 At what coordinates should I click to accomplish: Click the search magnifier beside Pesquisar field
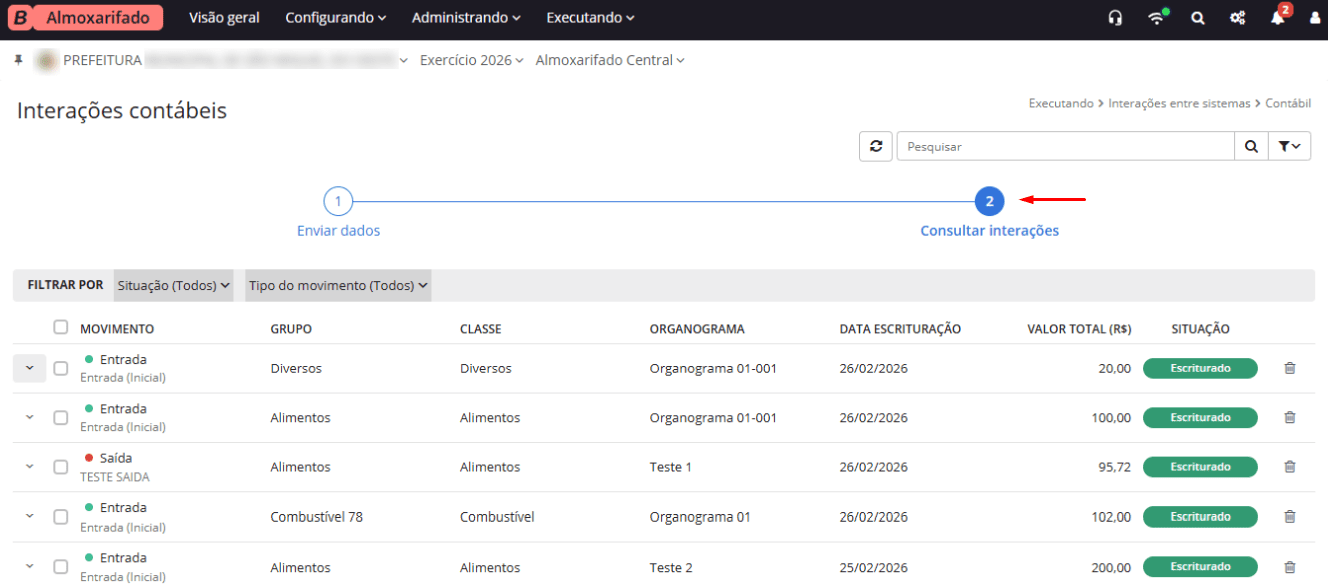(x=1251, y=146)
